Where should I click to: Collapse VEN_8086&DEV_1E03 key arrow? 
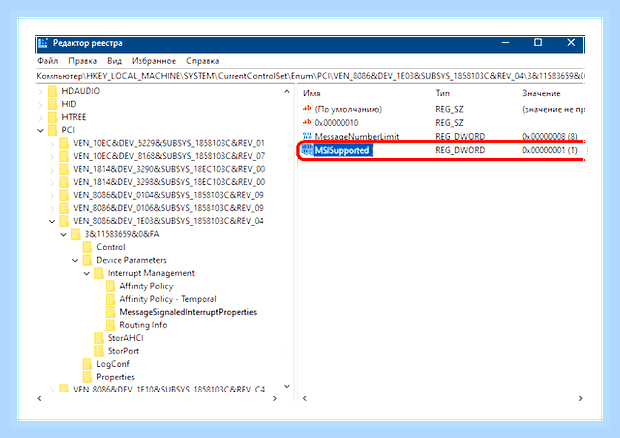coord(52,221)
